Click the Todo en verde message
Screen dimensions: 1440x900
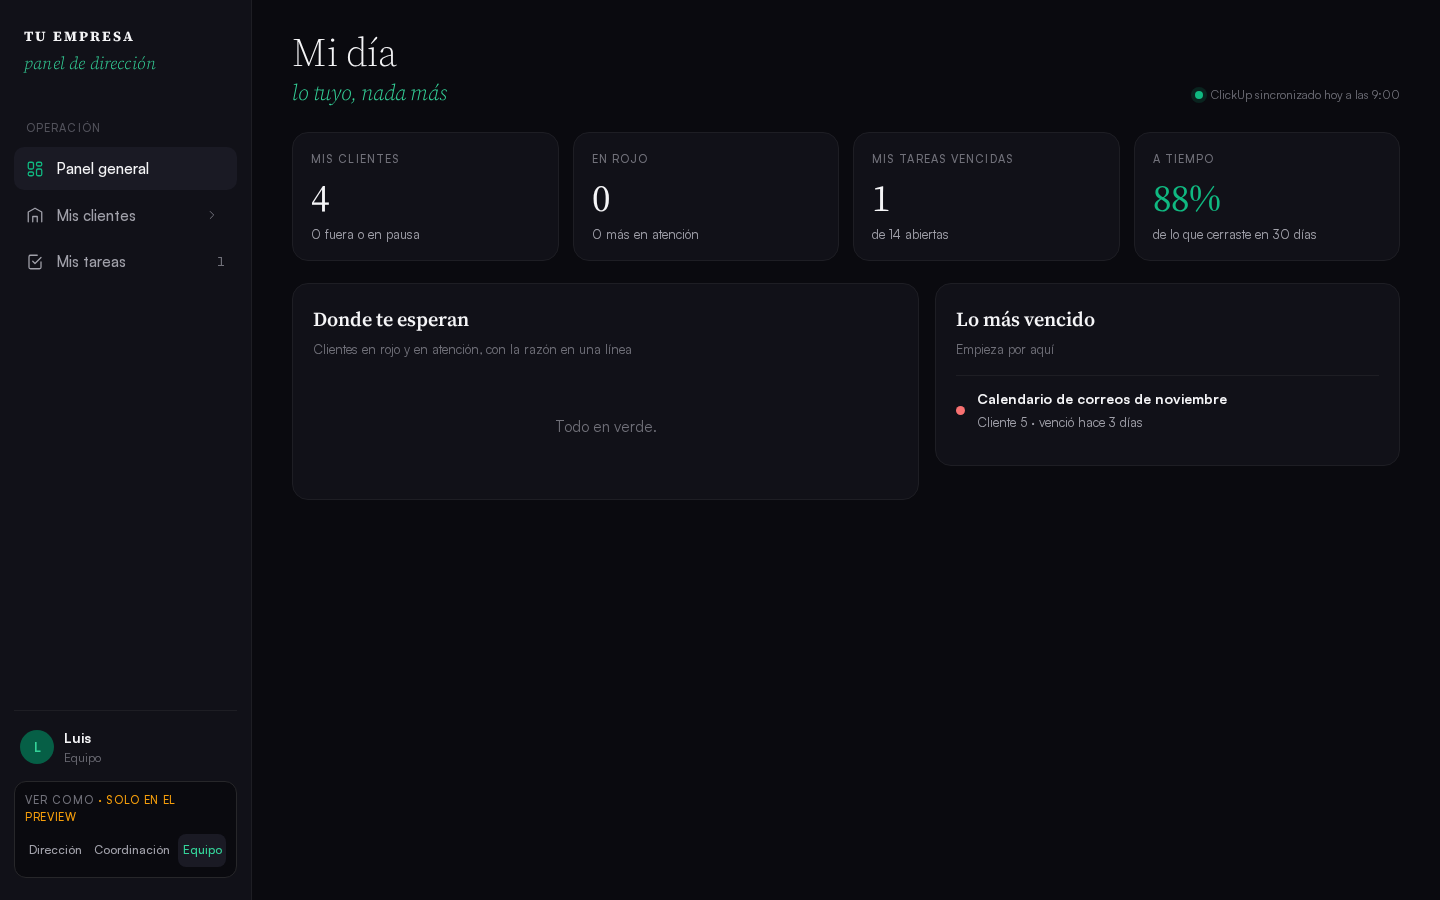click(606, 426)
